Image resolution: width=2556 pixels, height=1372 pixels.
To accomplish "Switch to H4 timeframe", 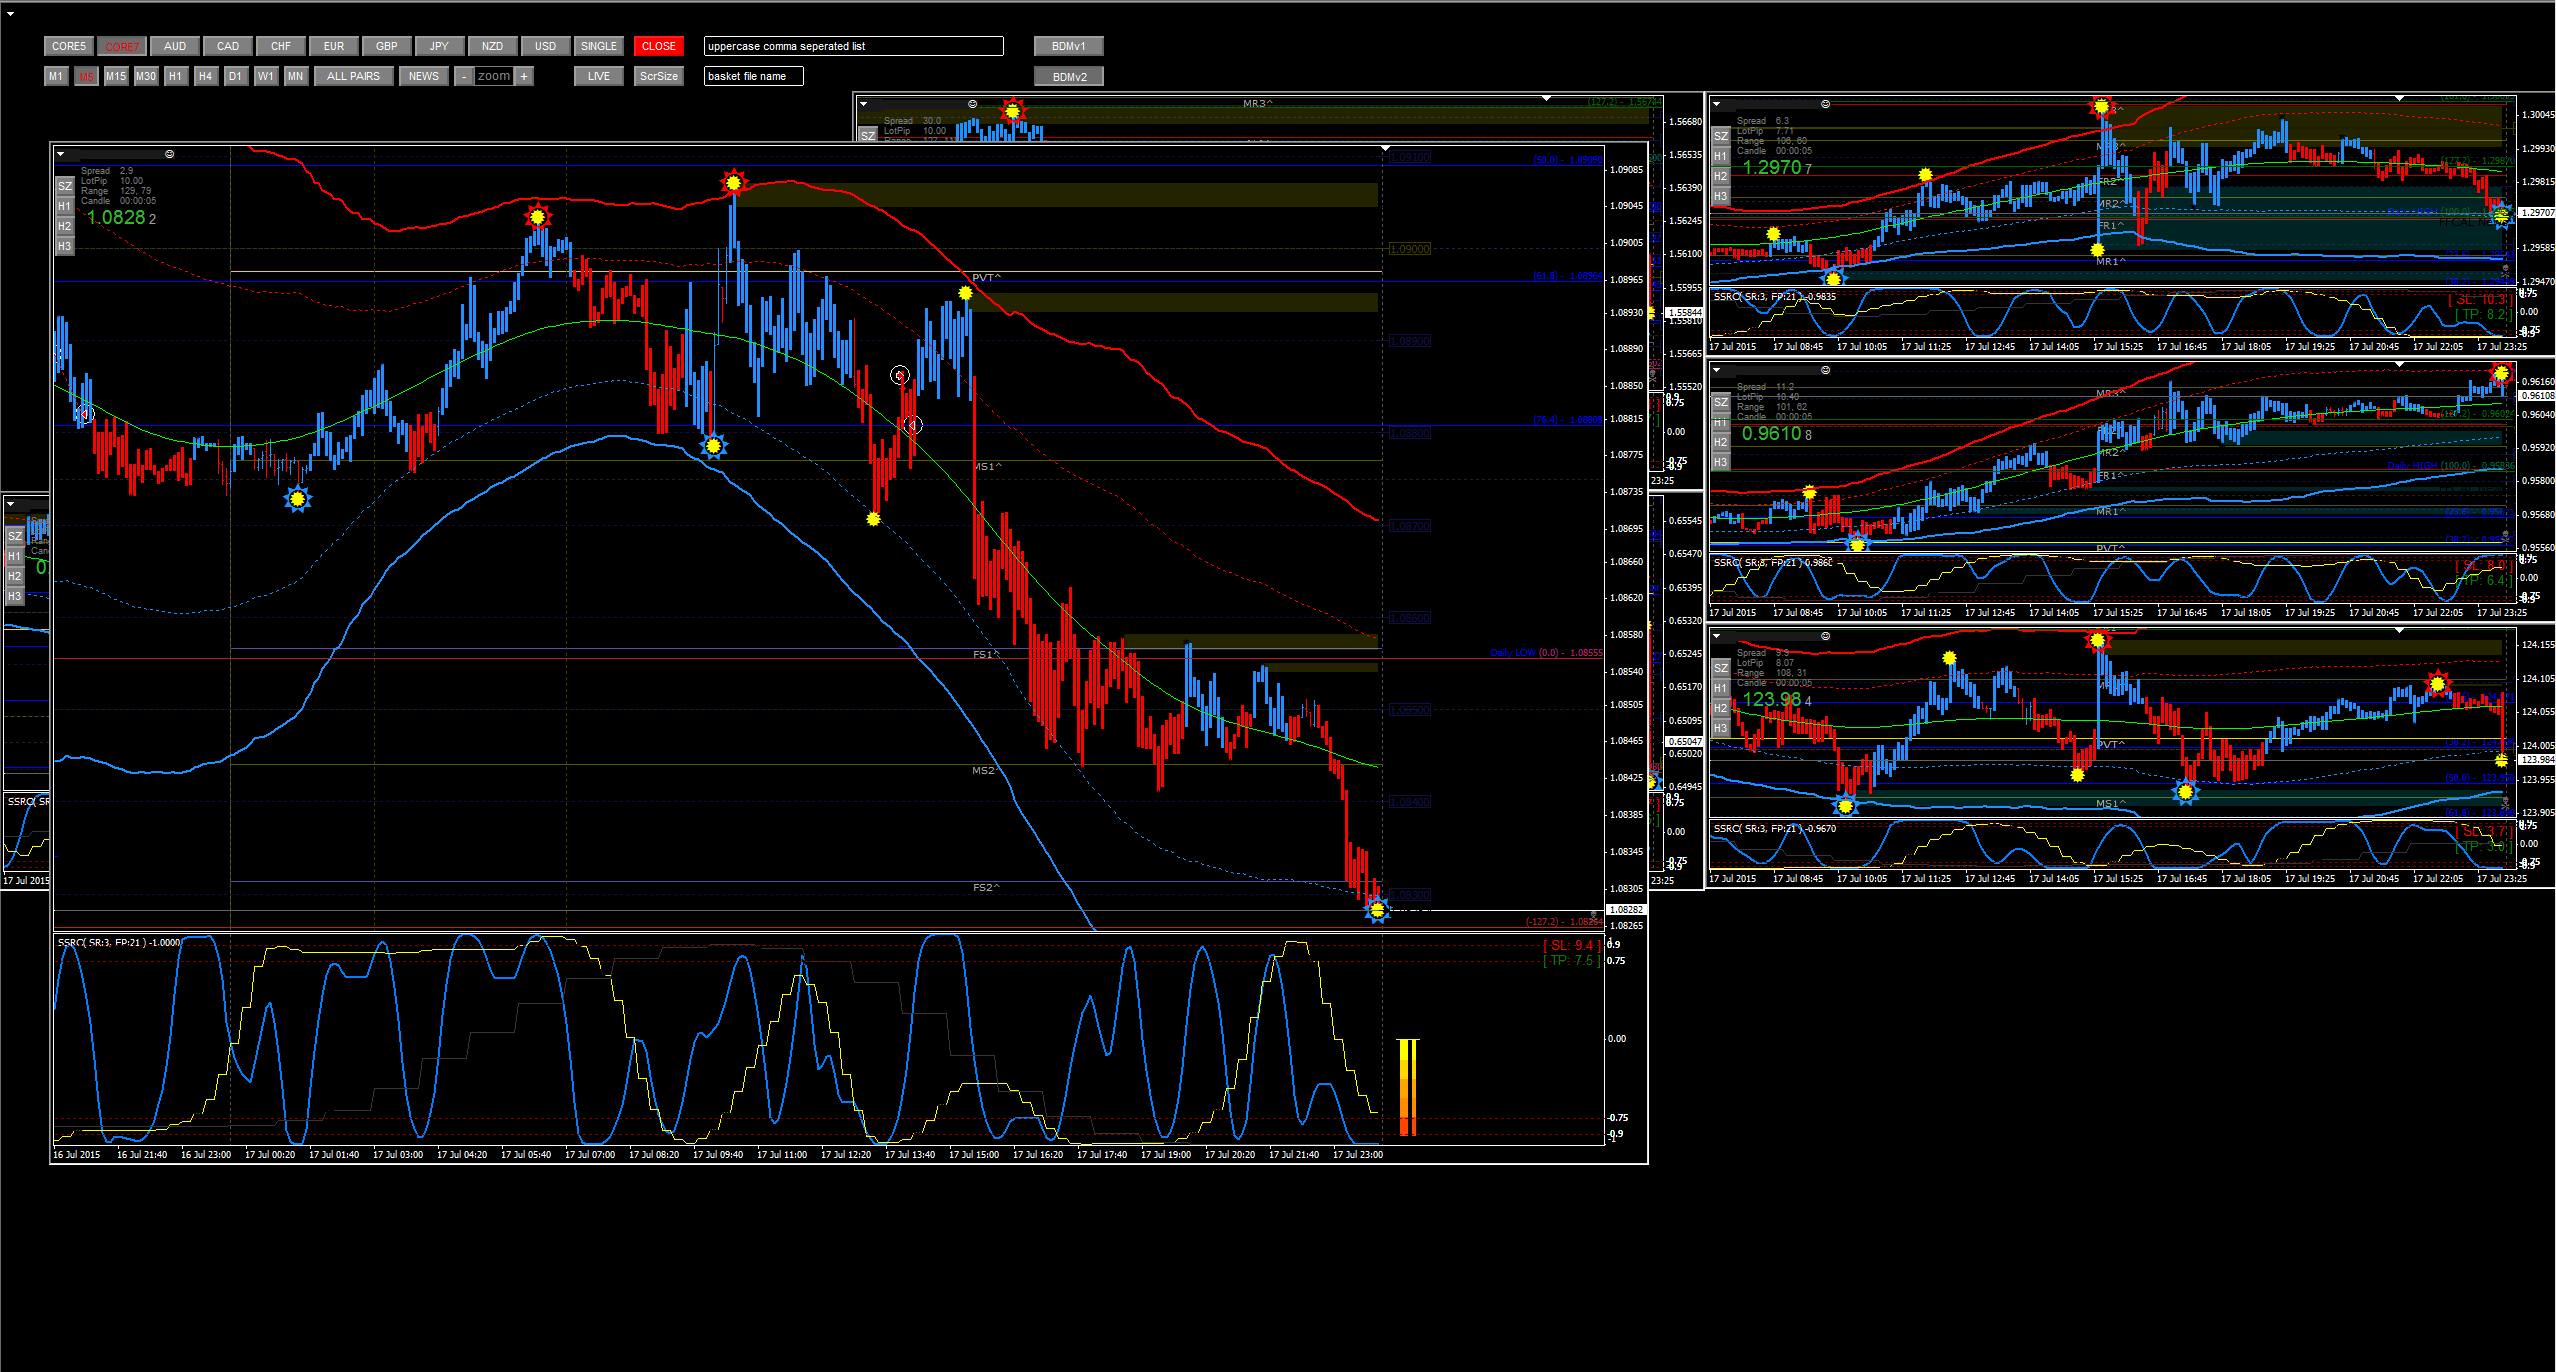I will 206,76.
